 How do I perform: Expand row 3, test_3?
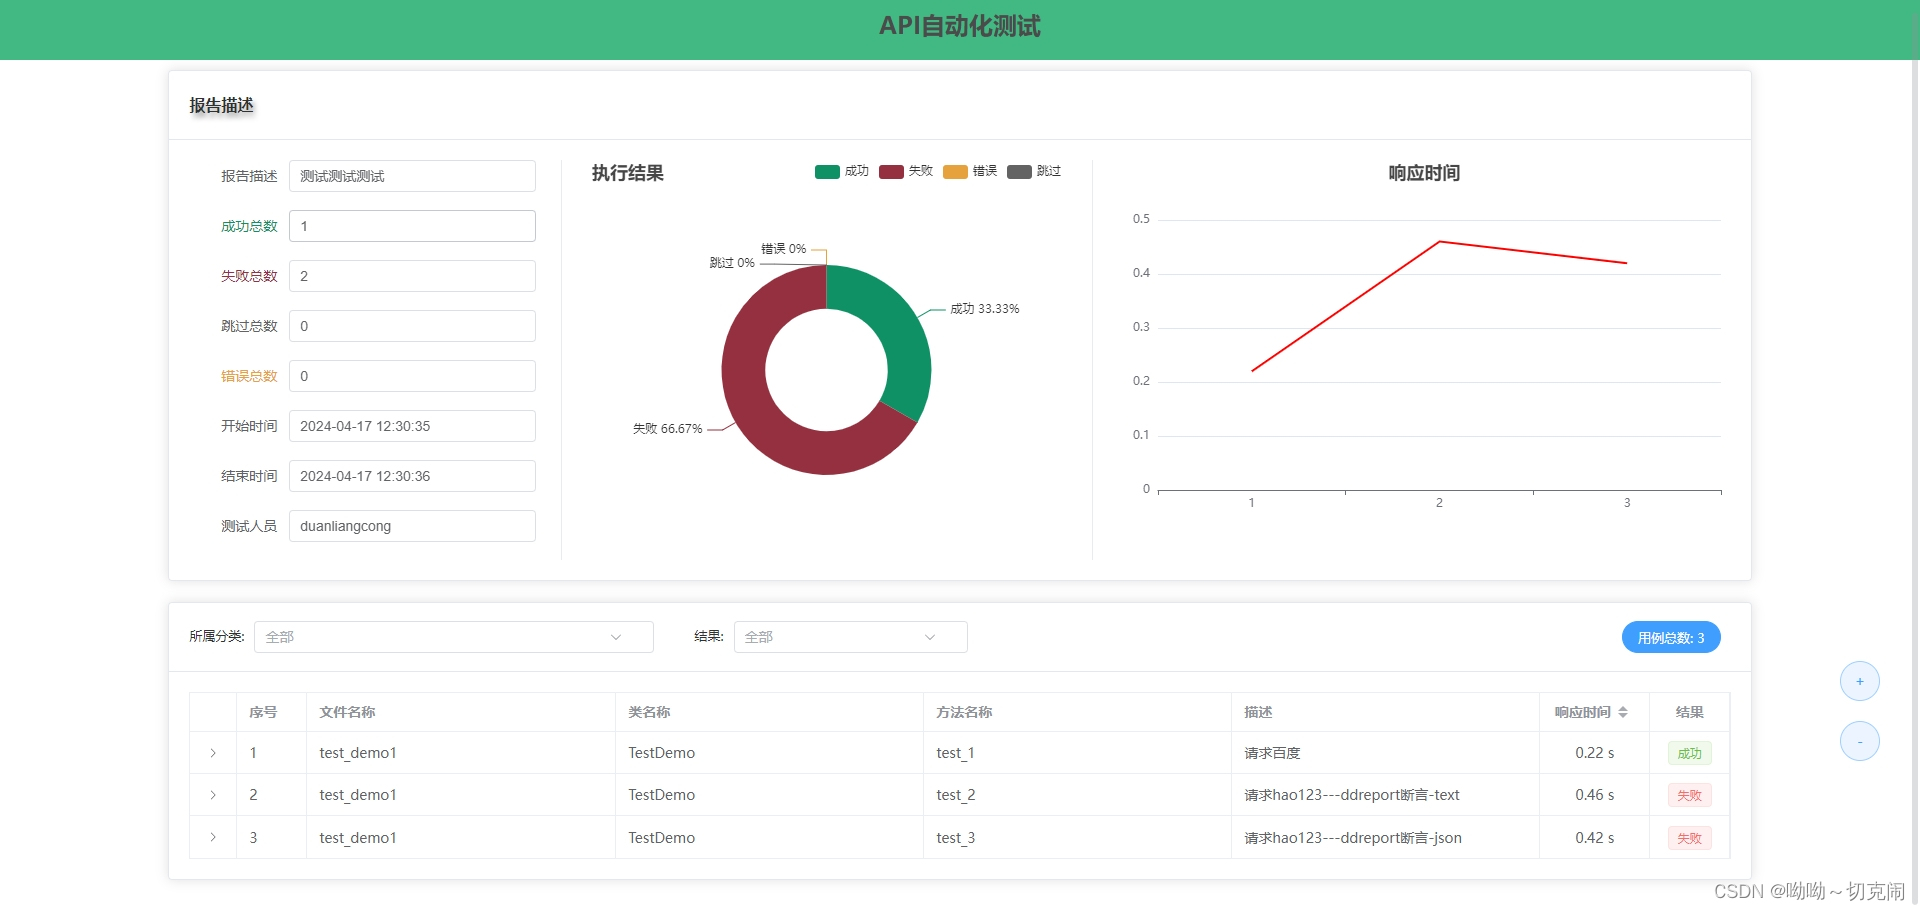[x=213, y=837]
